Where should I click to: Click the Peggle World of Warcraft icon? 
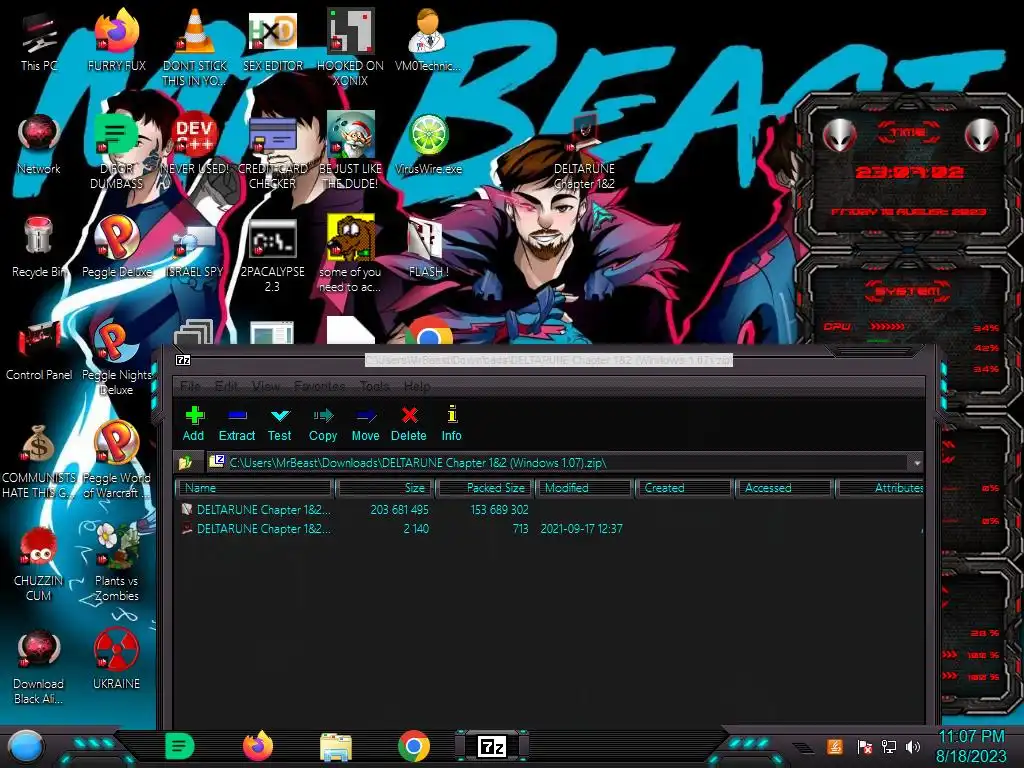(116, 460)
